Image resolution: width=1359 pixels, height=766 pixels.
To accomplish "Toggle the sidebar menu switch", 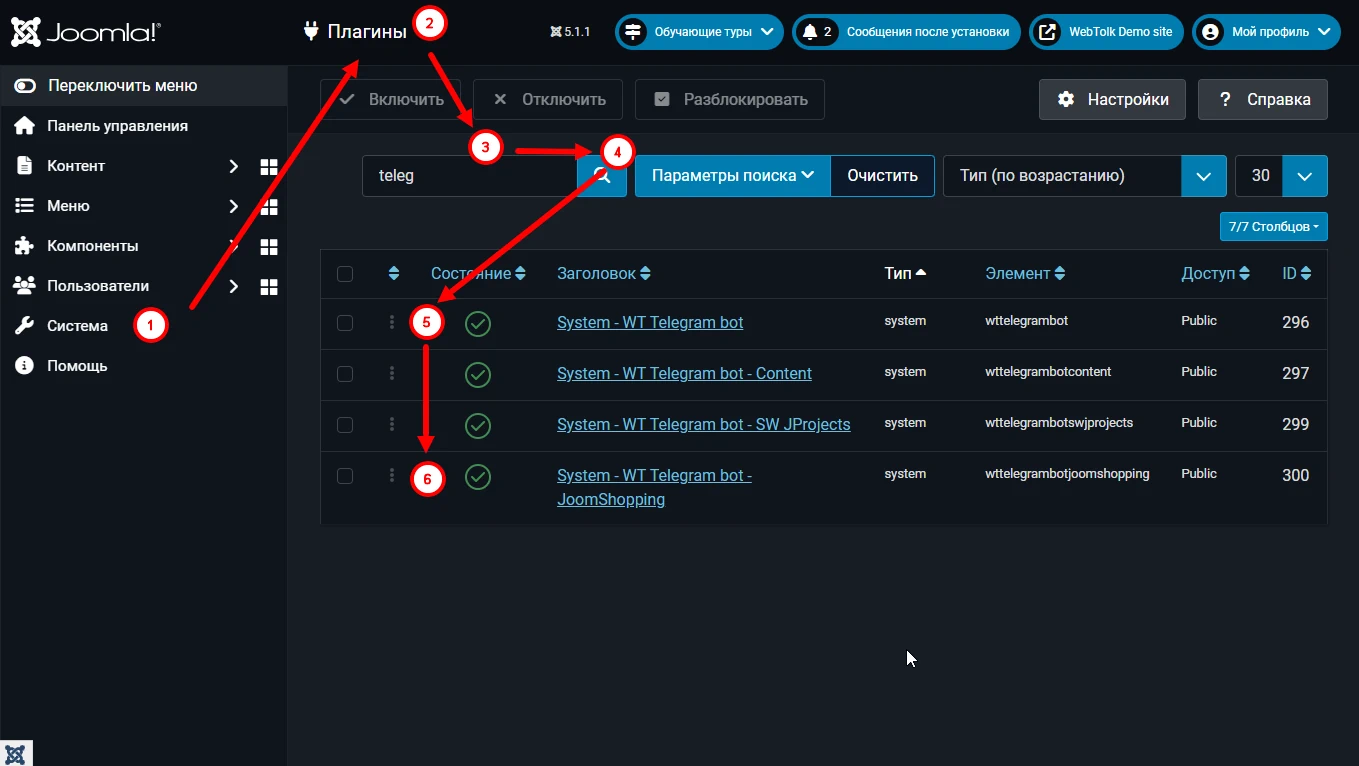I will pos(26,86).
